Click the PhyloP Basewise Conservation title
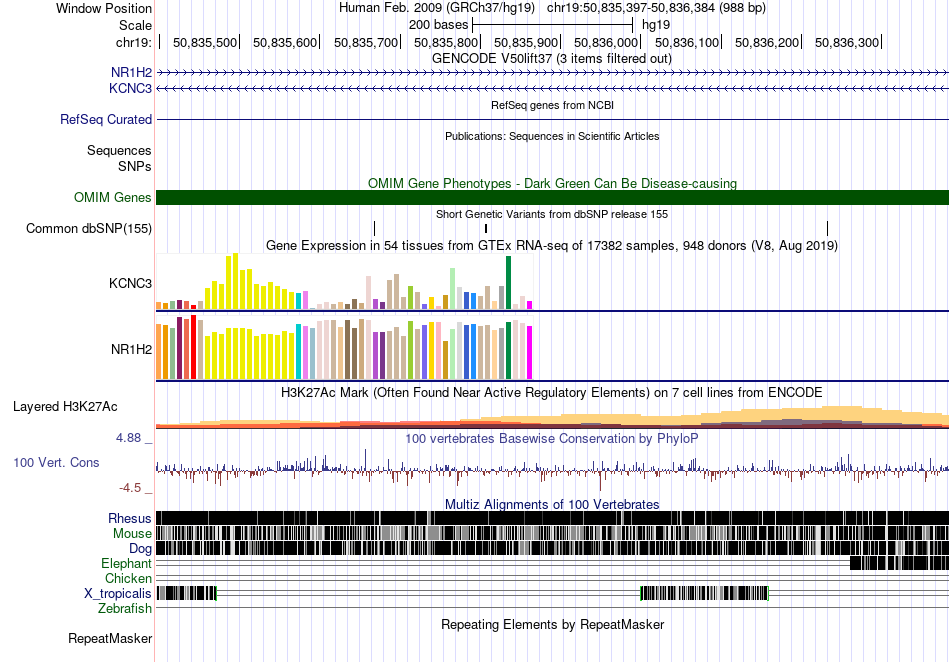Image resolution: width=950 pixels, height=662 pixels. [x=552, y=438]
